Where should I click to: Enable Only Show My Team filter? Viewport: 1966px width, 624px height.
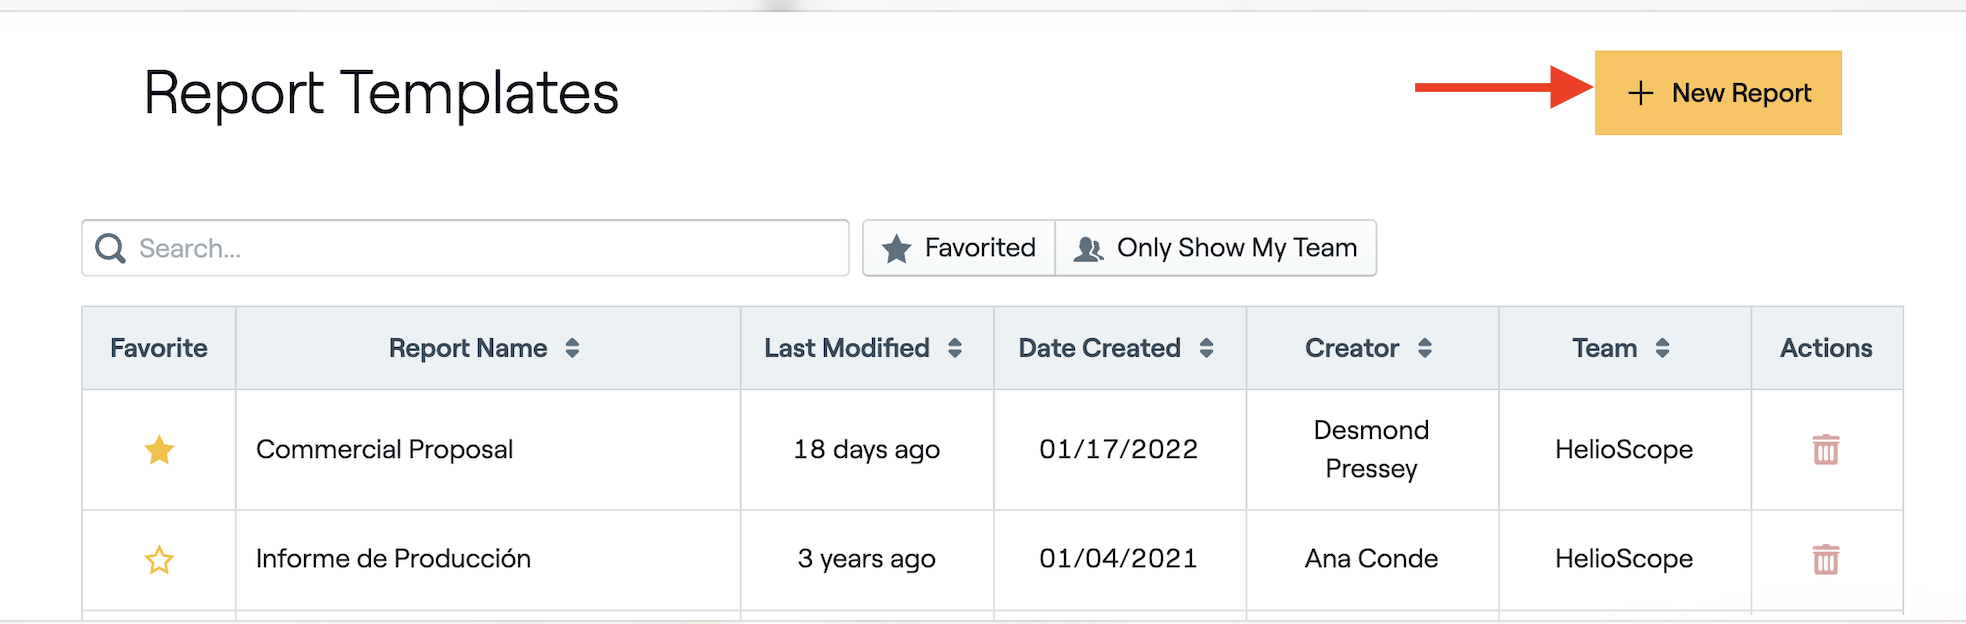1216,248
